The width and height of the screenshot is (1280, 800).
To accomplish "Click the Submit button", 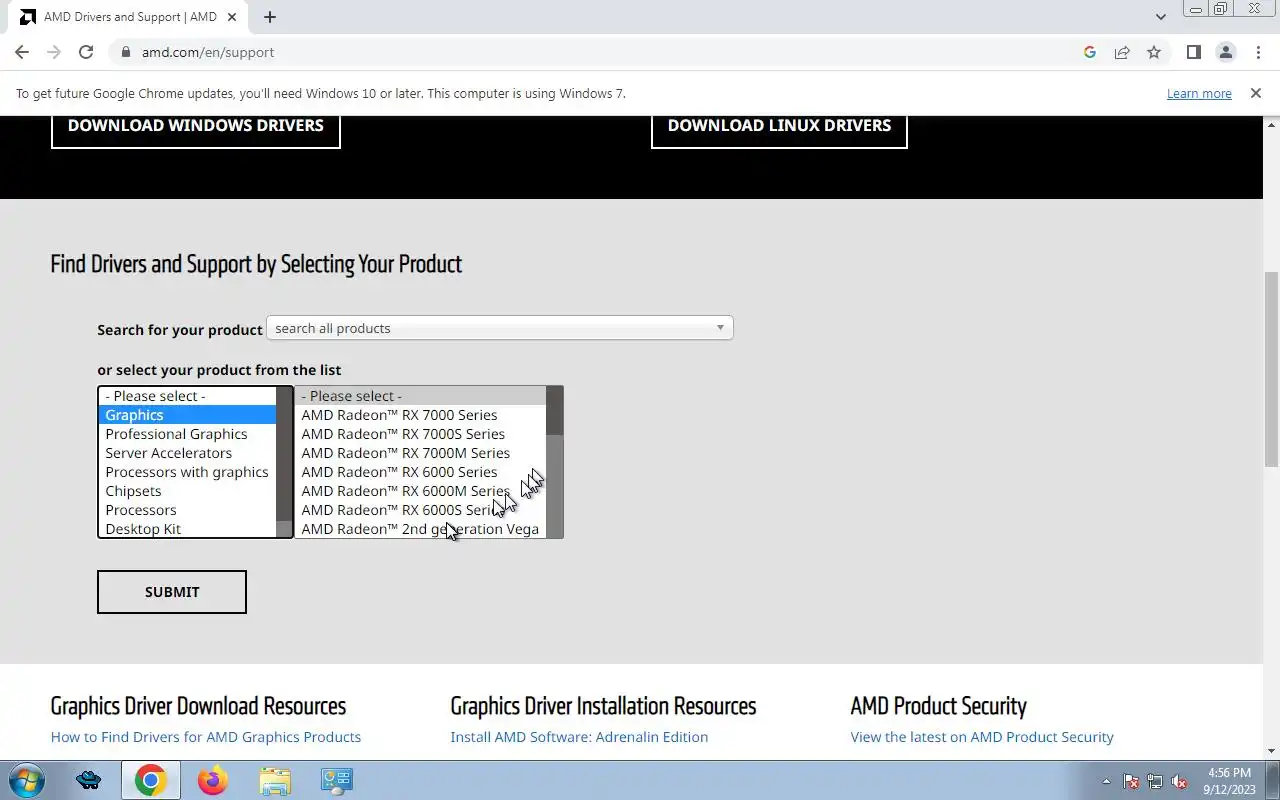I will coord(172,592).
